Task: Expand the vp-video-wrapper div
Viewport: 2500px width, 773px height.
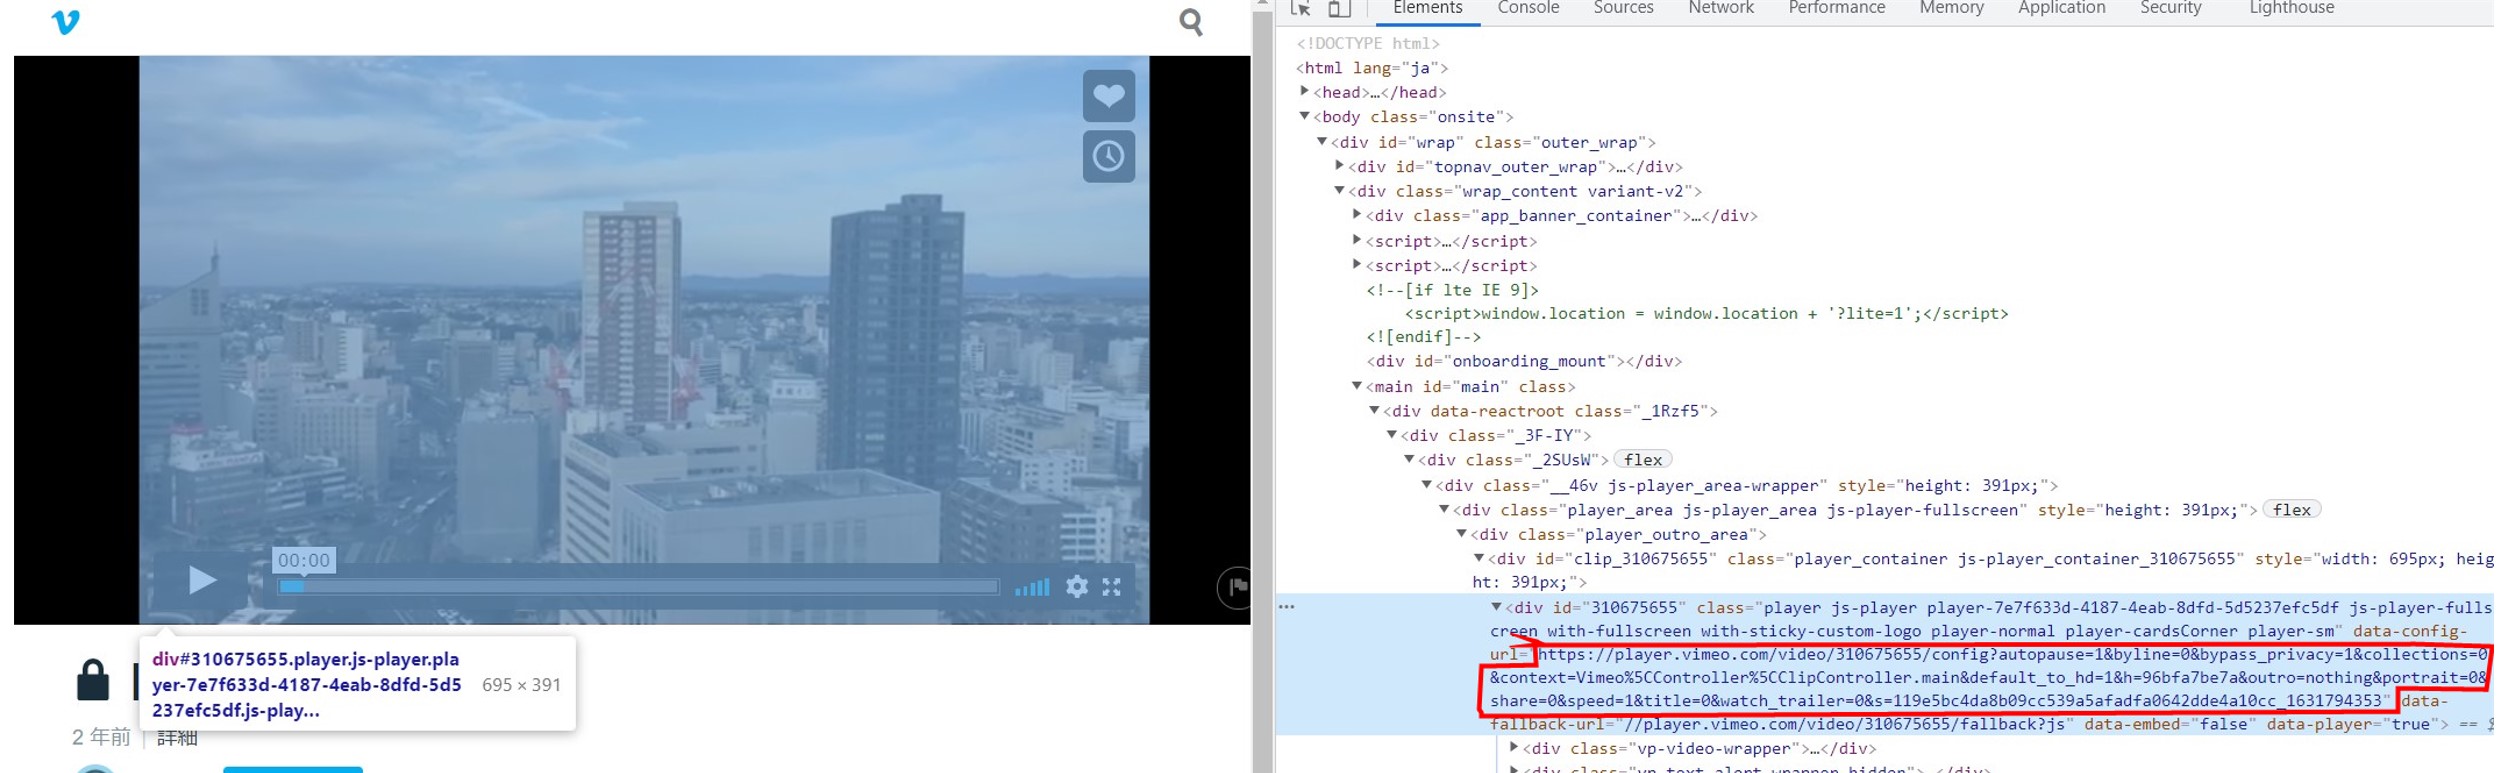Action: coord(1513,748)
